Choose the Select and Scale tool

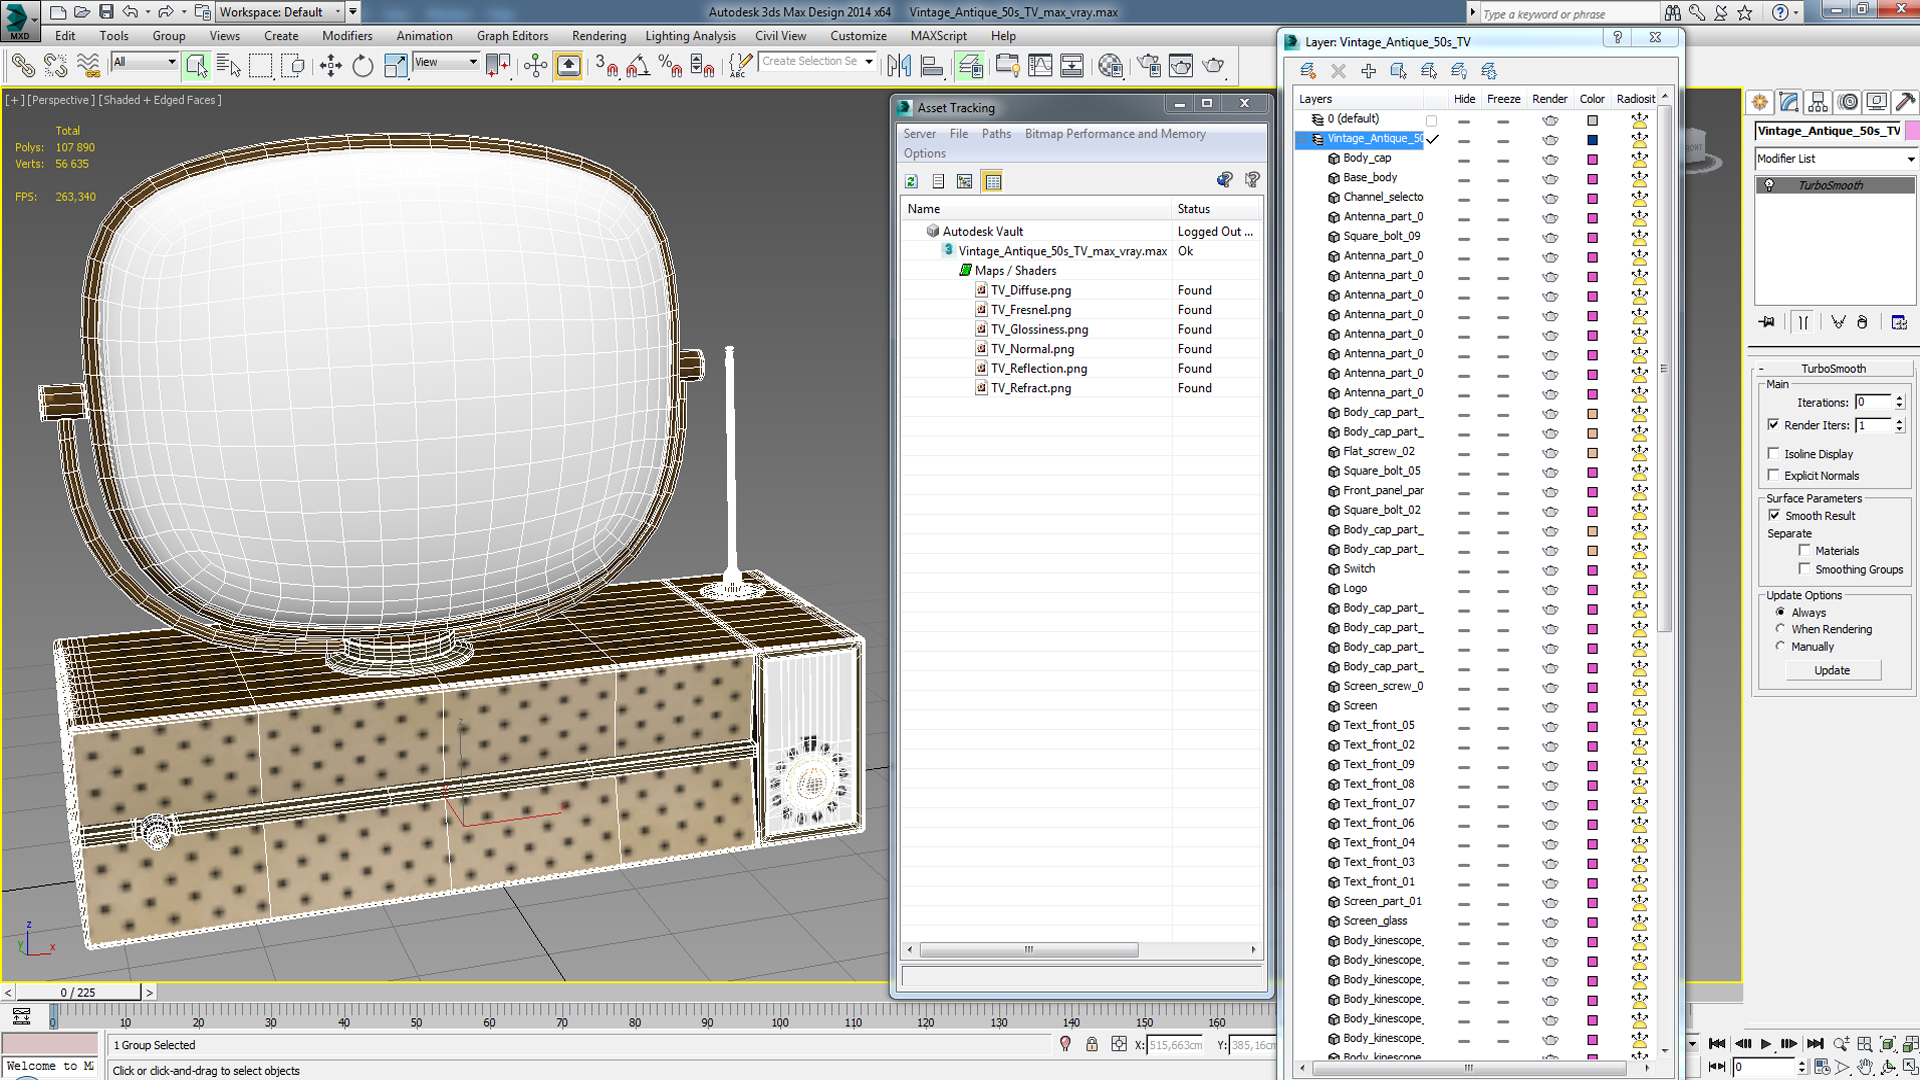pyautogui.click(x=396, y=66)
